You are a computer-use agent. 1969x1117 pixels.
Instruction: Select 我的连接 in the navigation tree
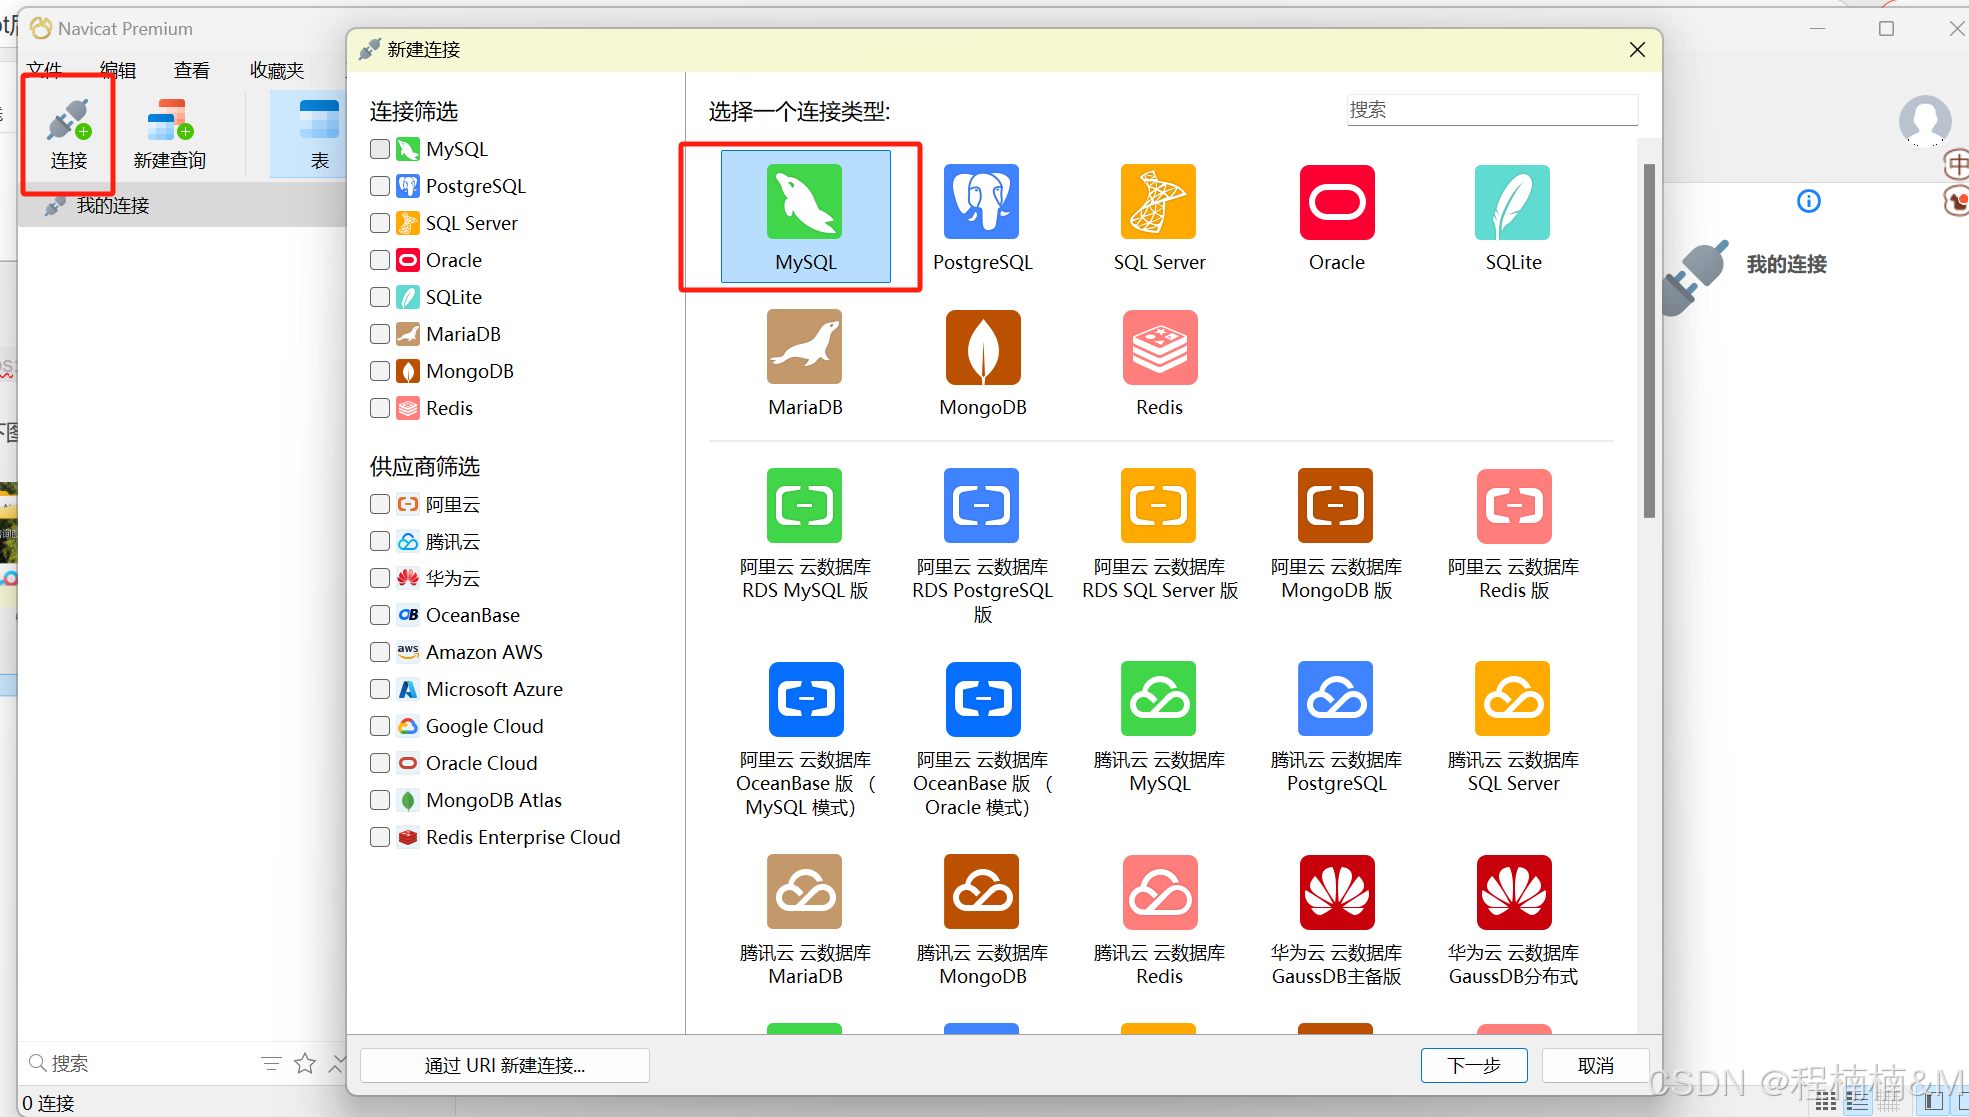point(112,206)
